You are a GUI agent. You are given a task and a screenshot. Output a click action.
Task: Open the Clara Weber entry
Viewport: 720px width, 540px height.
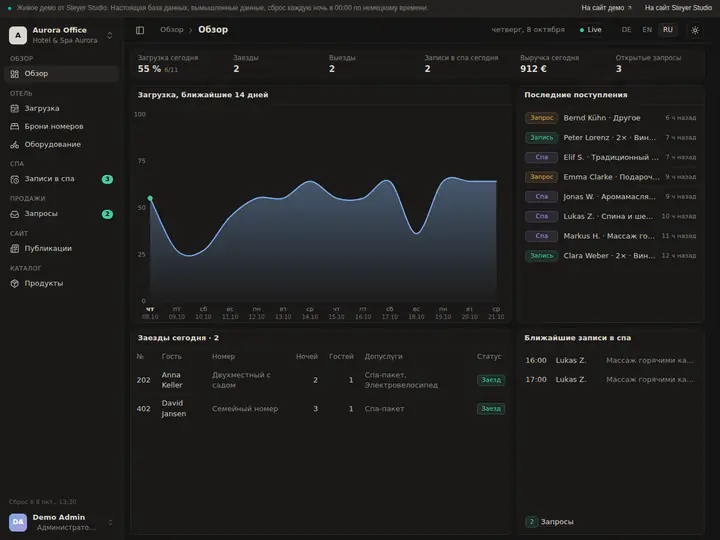pos(611,256)
